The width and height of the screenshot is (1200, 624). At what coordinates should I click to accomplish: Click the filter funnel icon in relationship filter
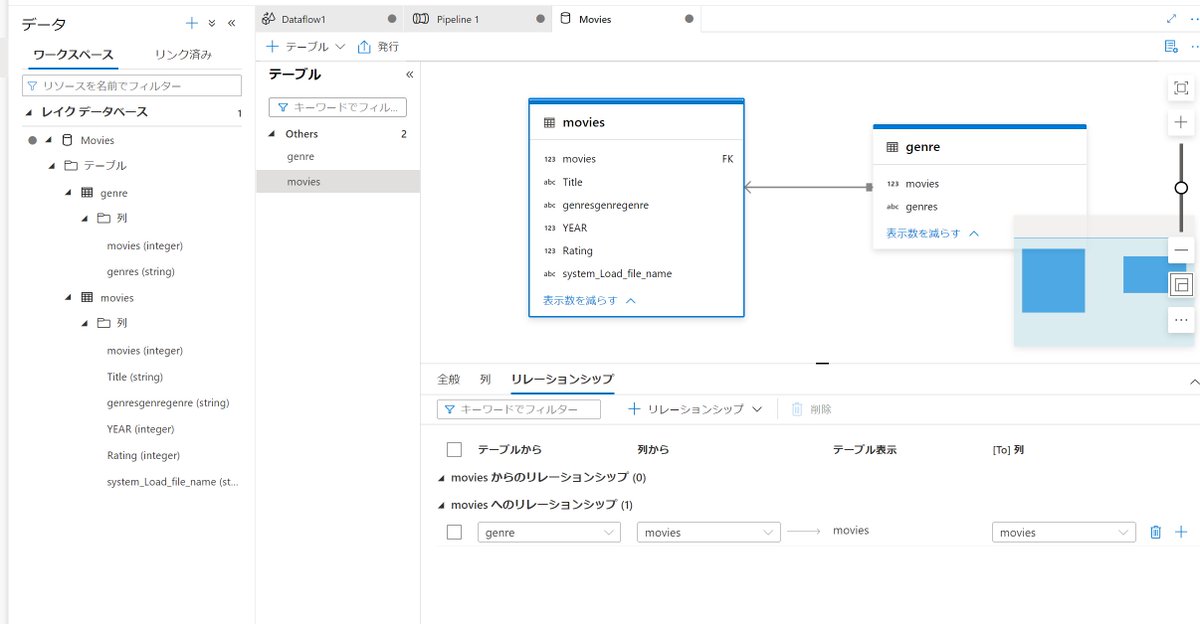click(450, 409)
